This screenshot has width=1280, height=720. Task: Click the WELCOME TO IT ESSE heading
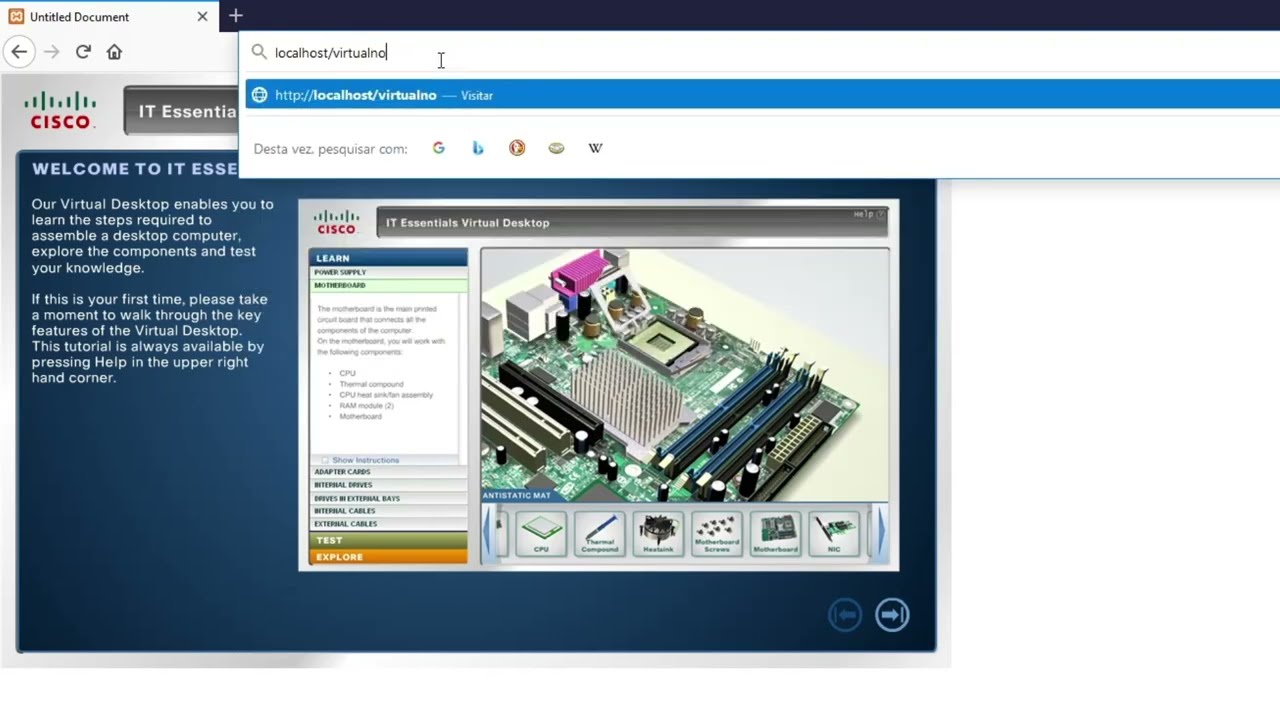(135, 169)
